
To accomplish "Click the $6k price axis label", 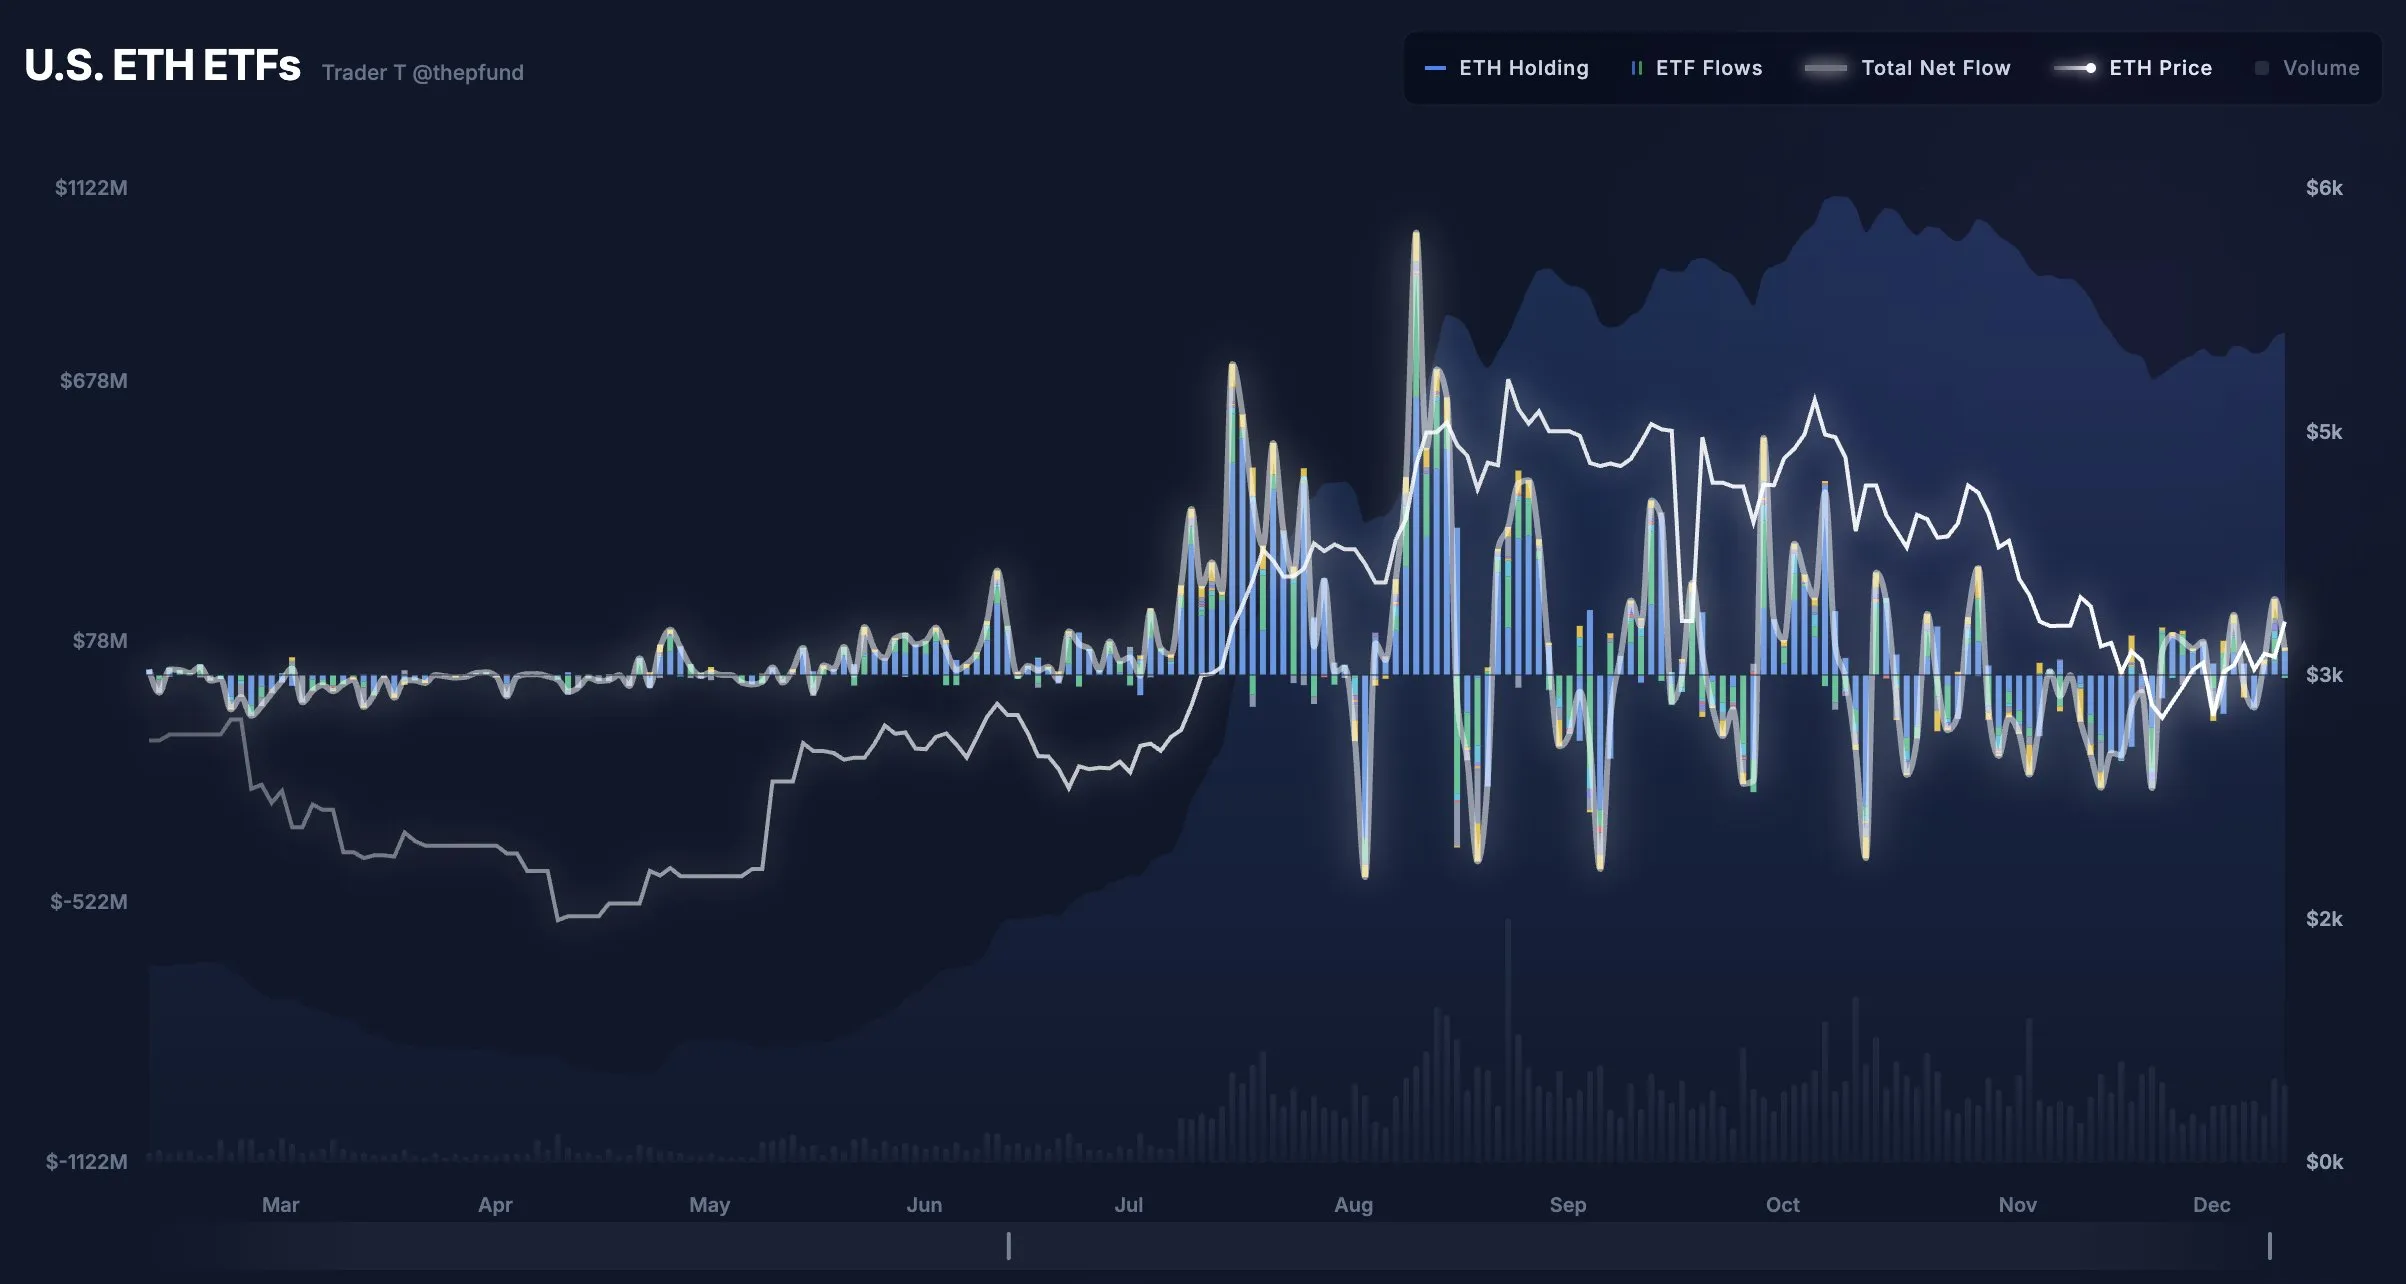I will click(2323, 188).
